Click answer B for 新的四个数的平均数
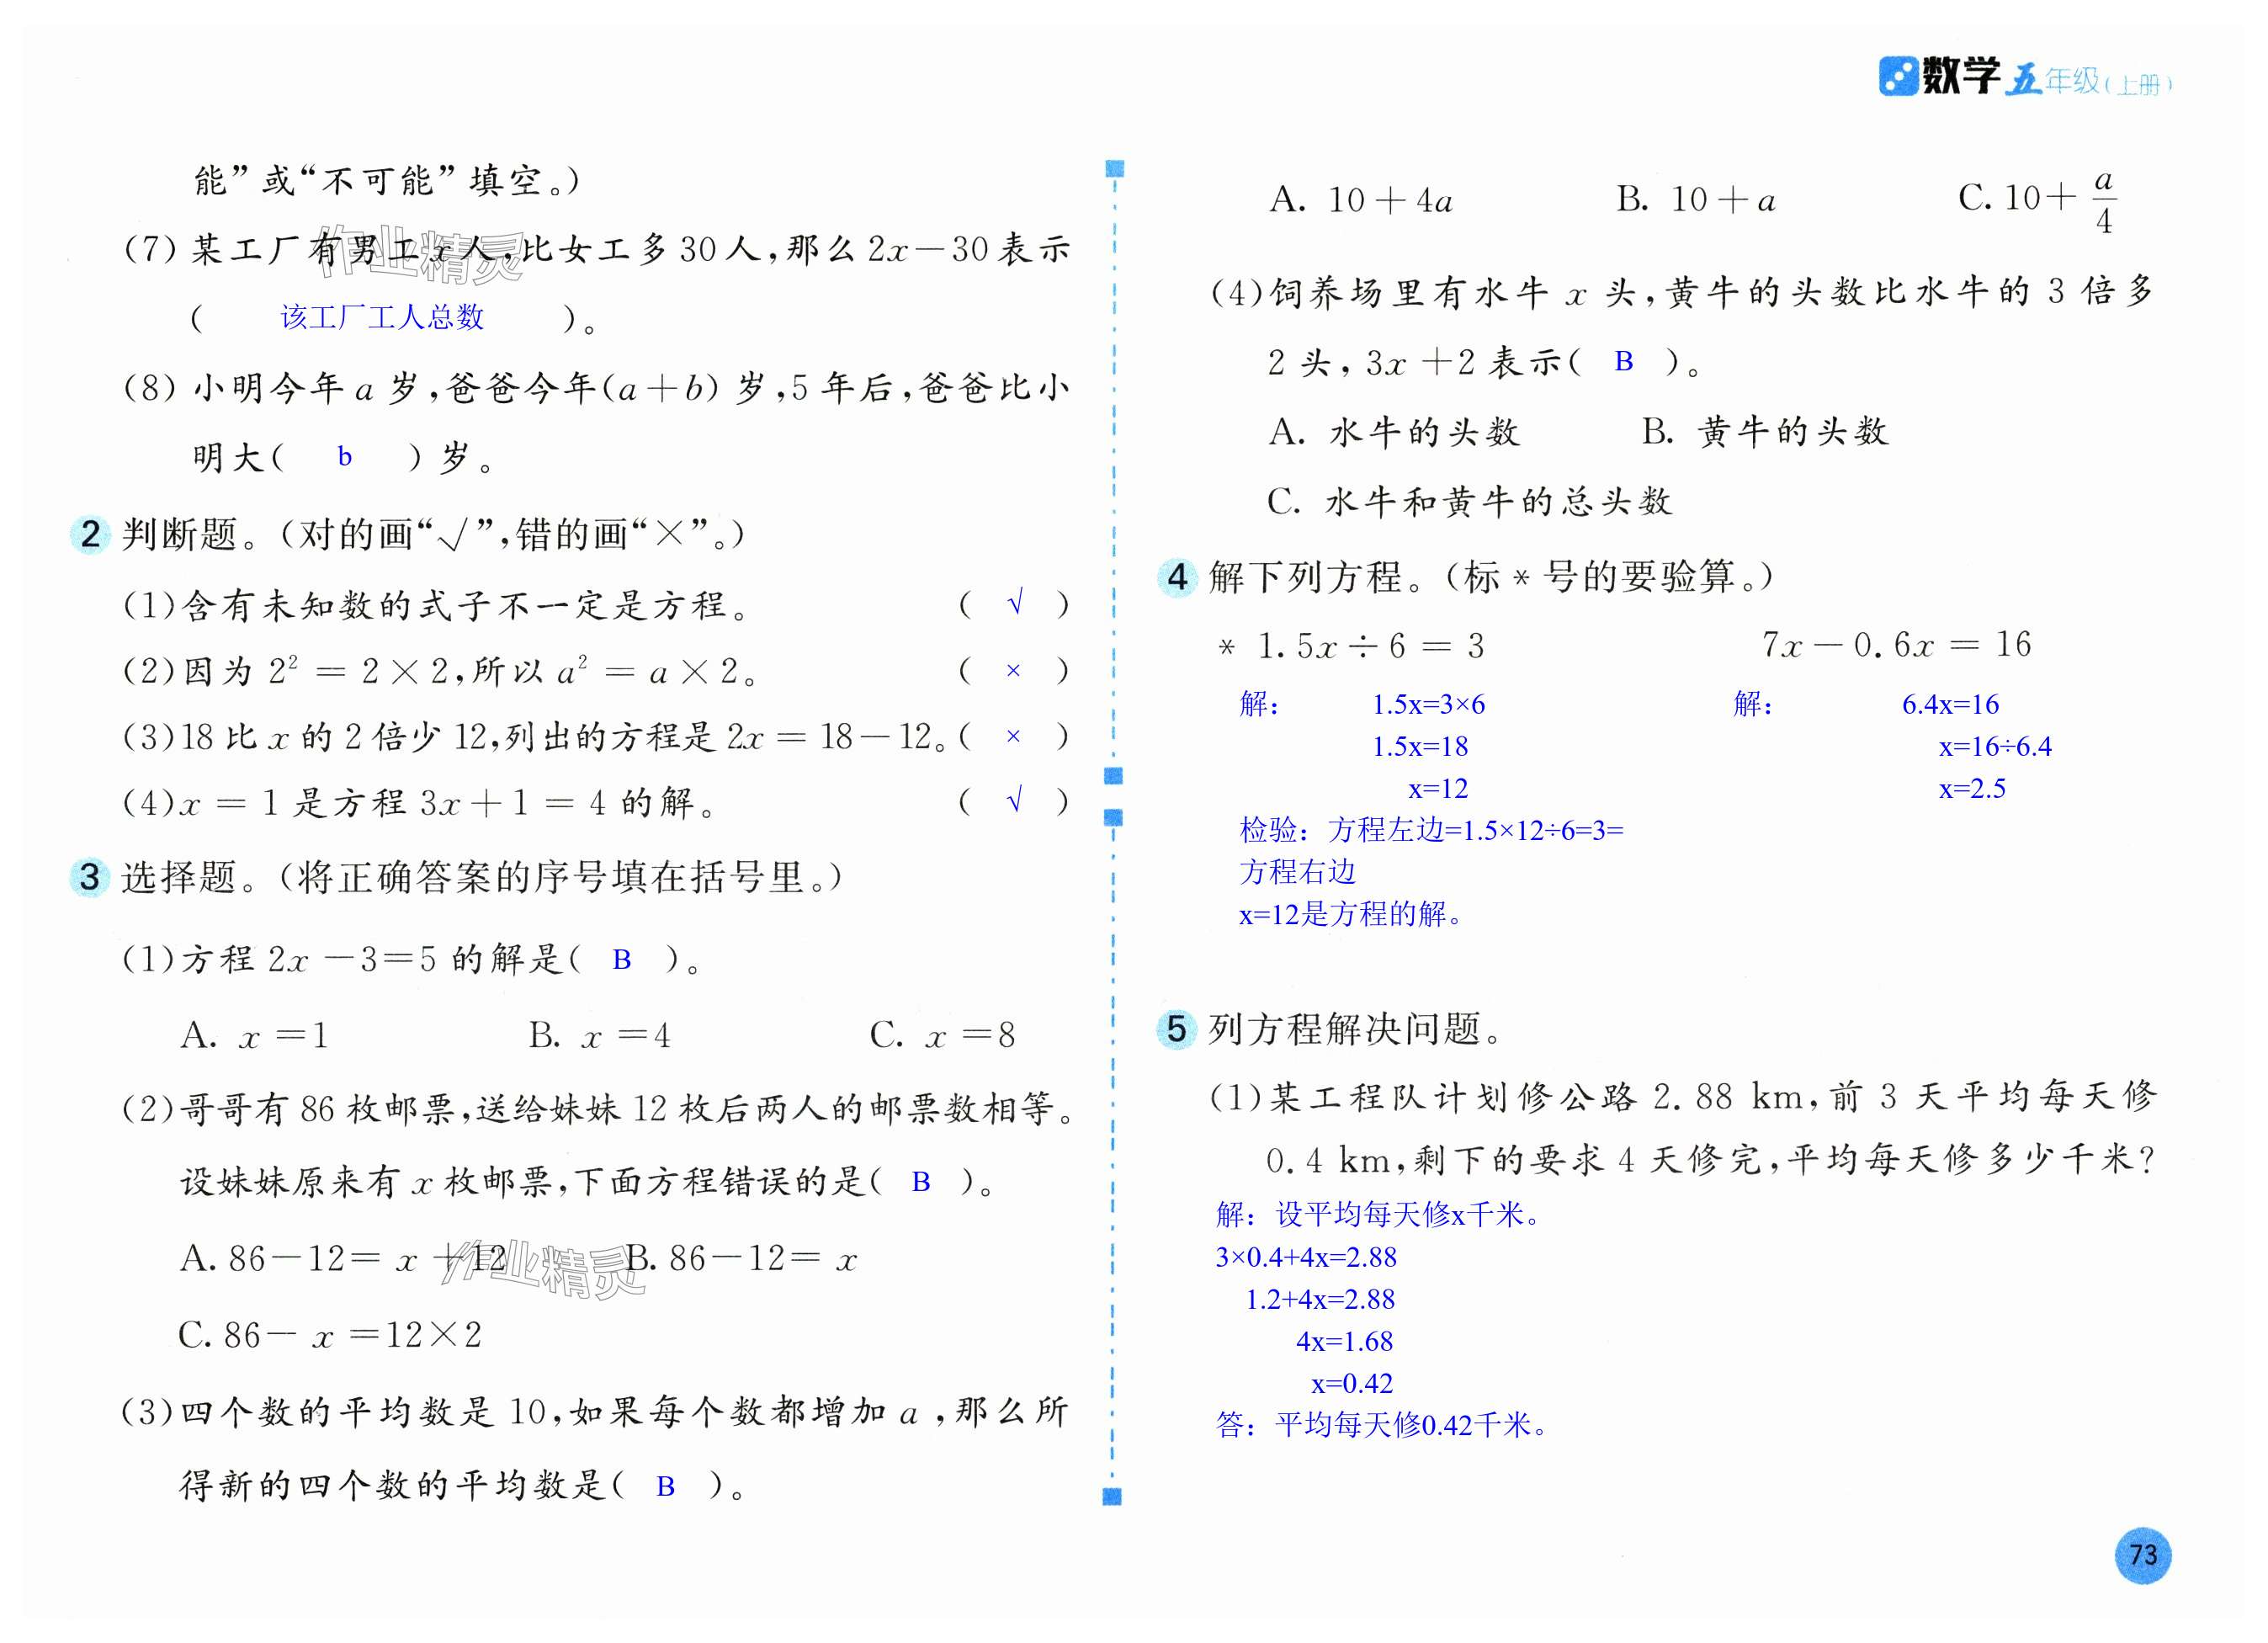This screenshot has width=2268, height=1643. (665, 1486)
